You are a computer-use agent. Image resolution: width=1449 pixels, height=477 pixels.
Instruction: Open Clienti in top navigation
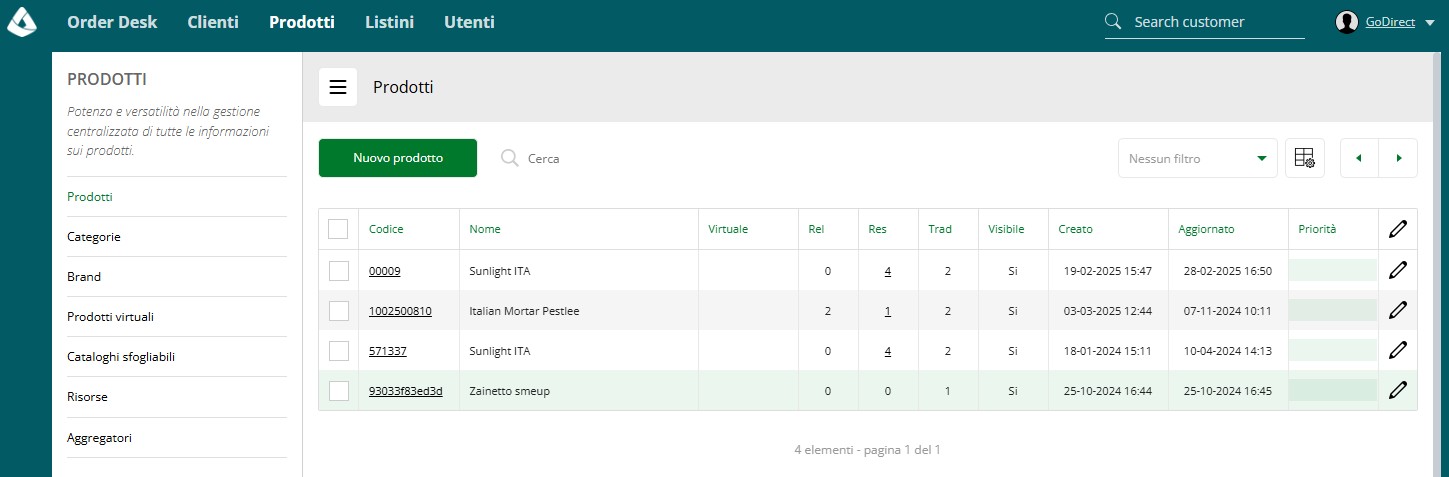click(213, 22)
